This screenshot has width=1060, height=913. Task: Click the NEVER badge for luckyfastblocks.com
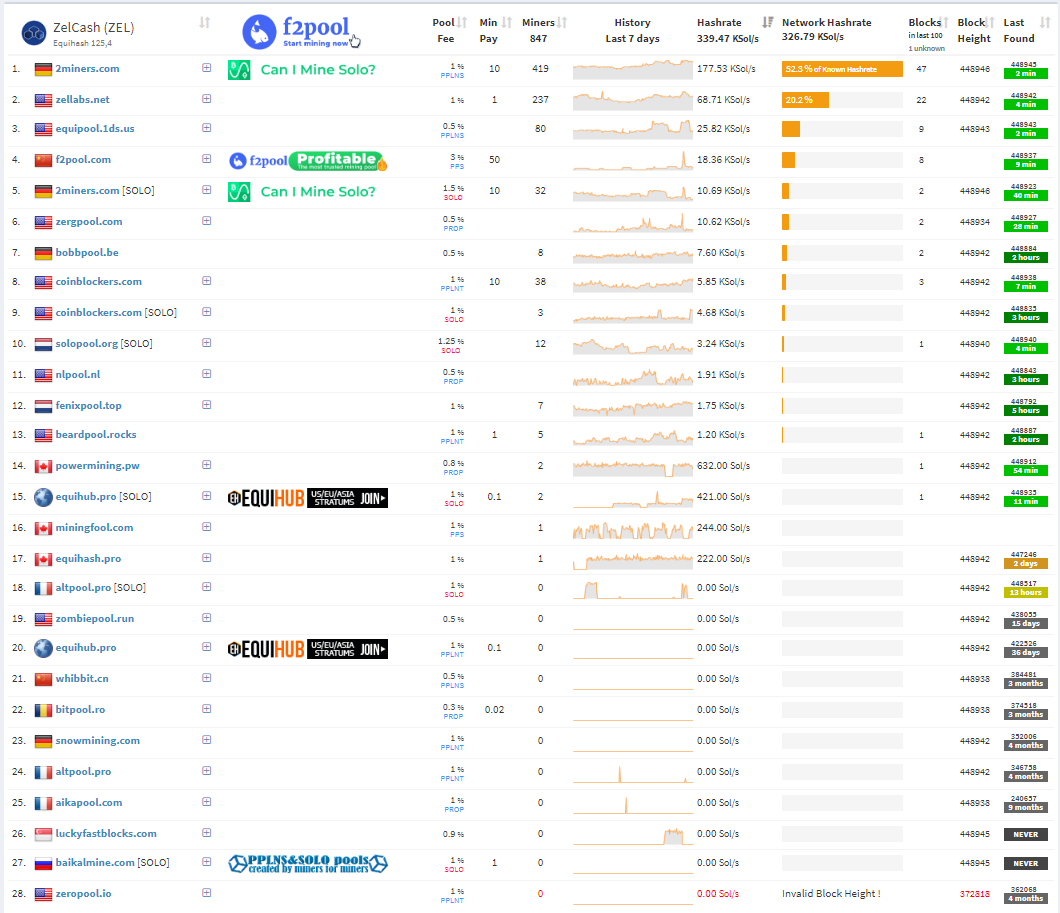[1026, 835]
